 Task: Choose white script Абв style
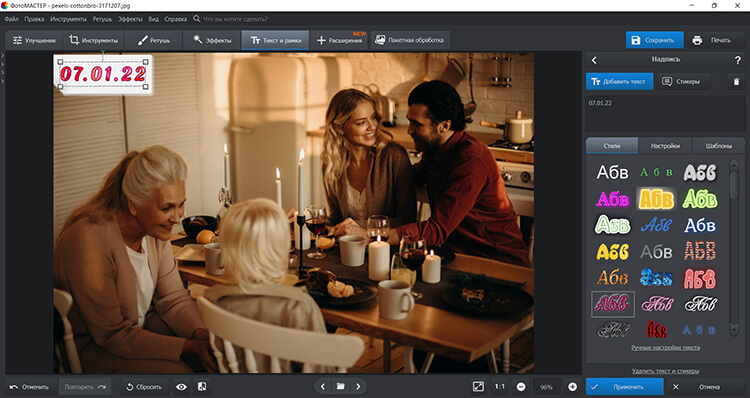[700, 304]
